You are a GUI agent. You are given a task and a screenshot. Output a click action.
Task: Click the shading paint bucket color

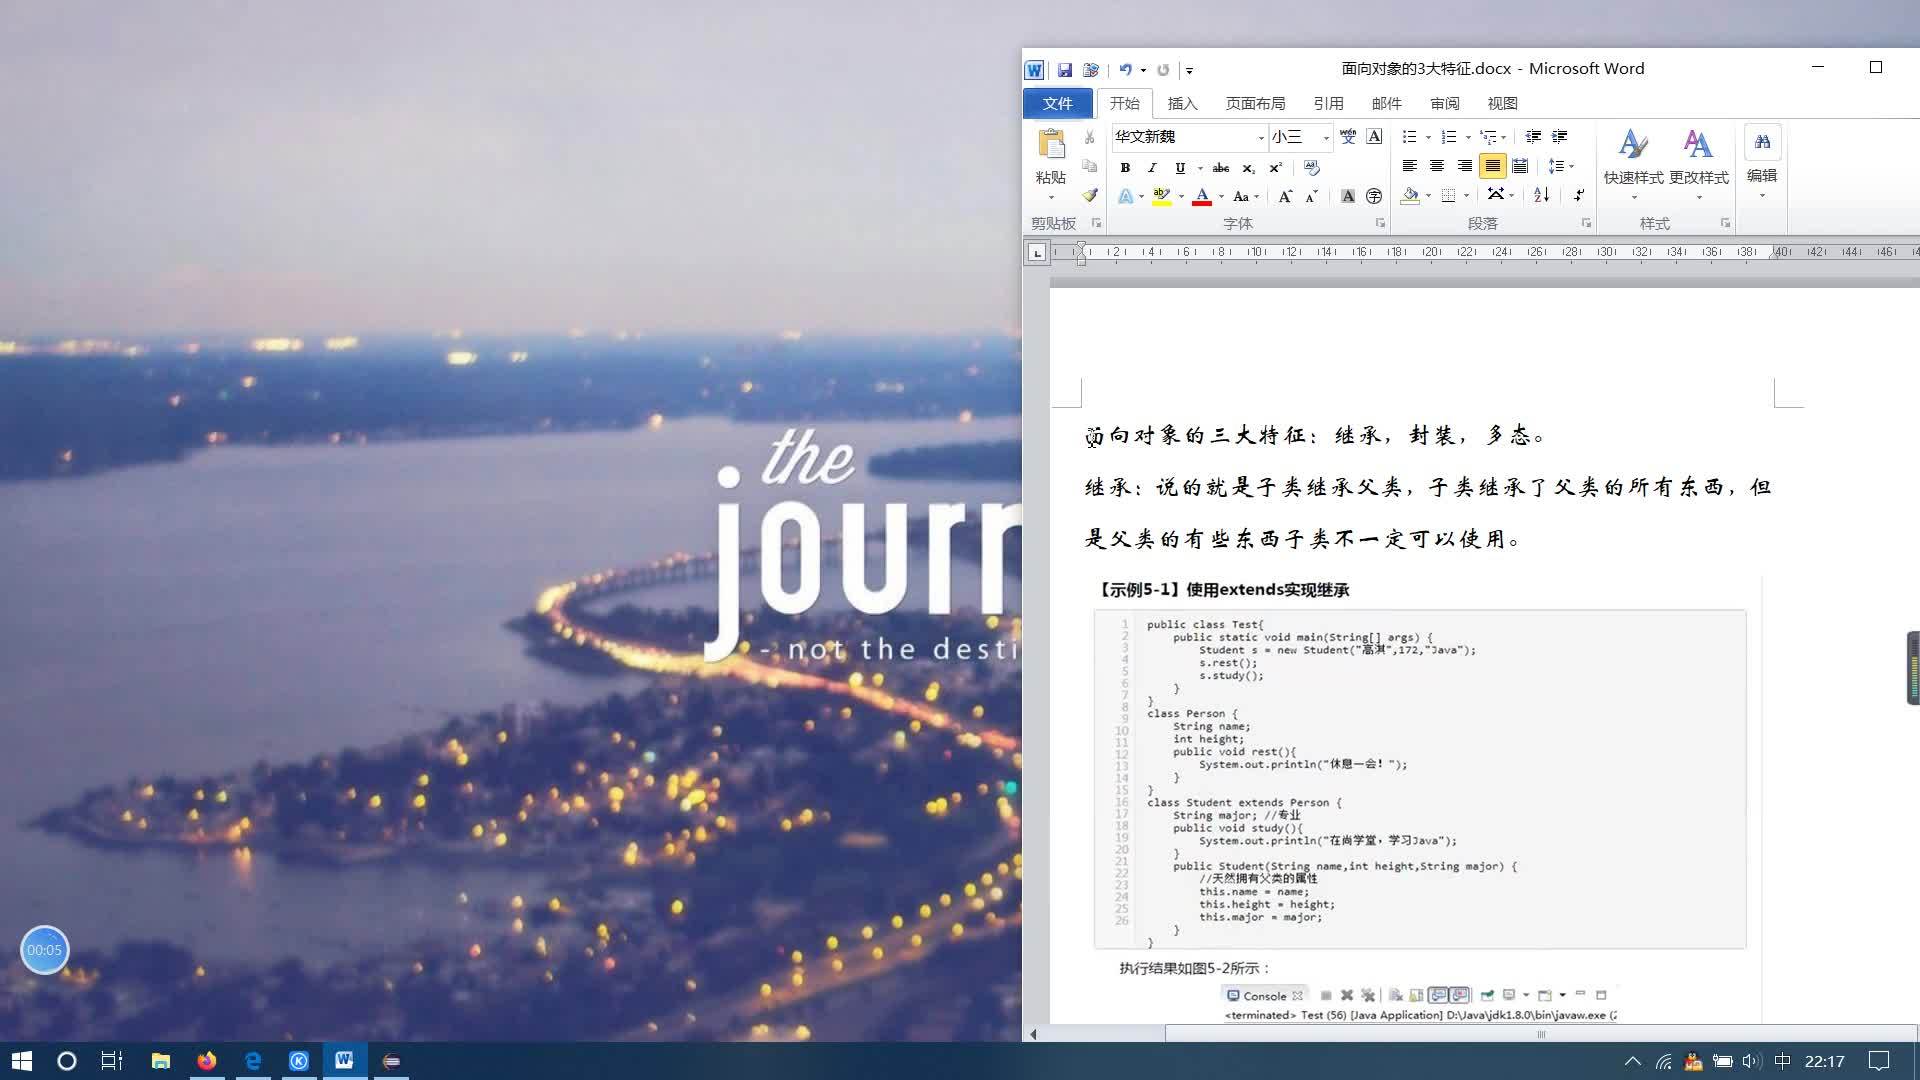(x=1410, y=195)
